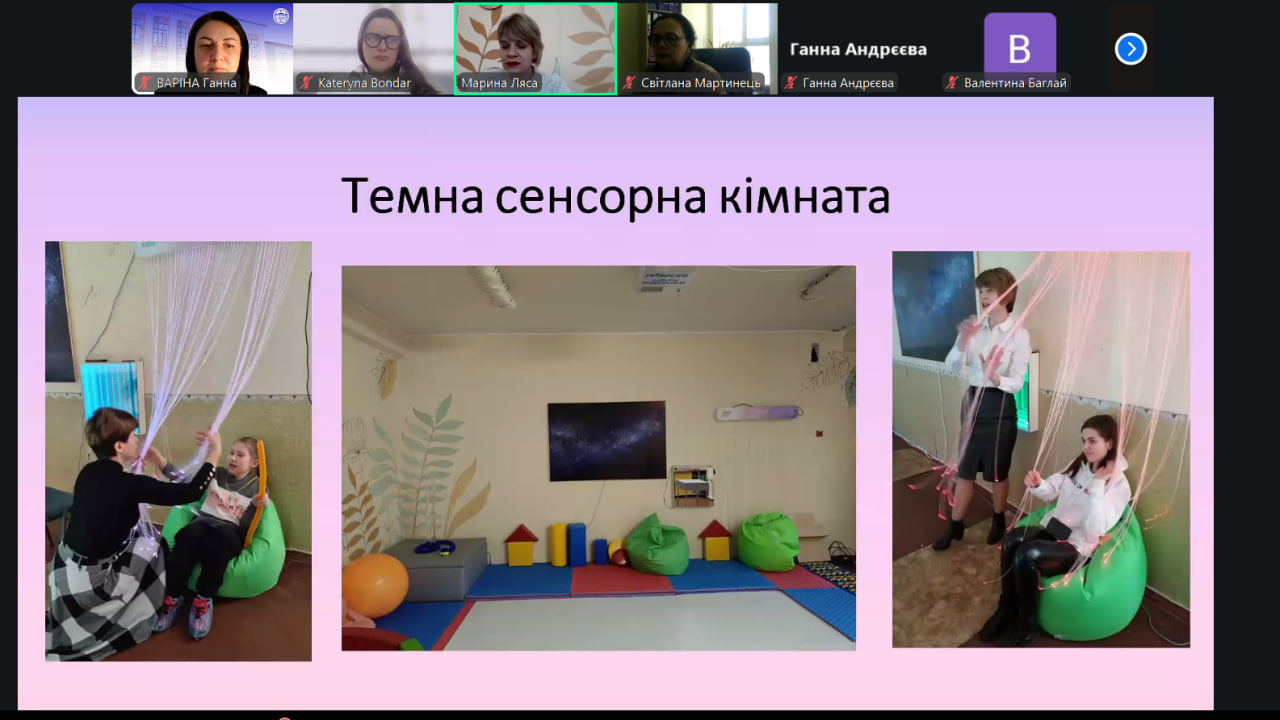Click center photo of empty sensory room
The image size is (1280, 720).
coord(598,457)
